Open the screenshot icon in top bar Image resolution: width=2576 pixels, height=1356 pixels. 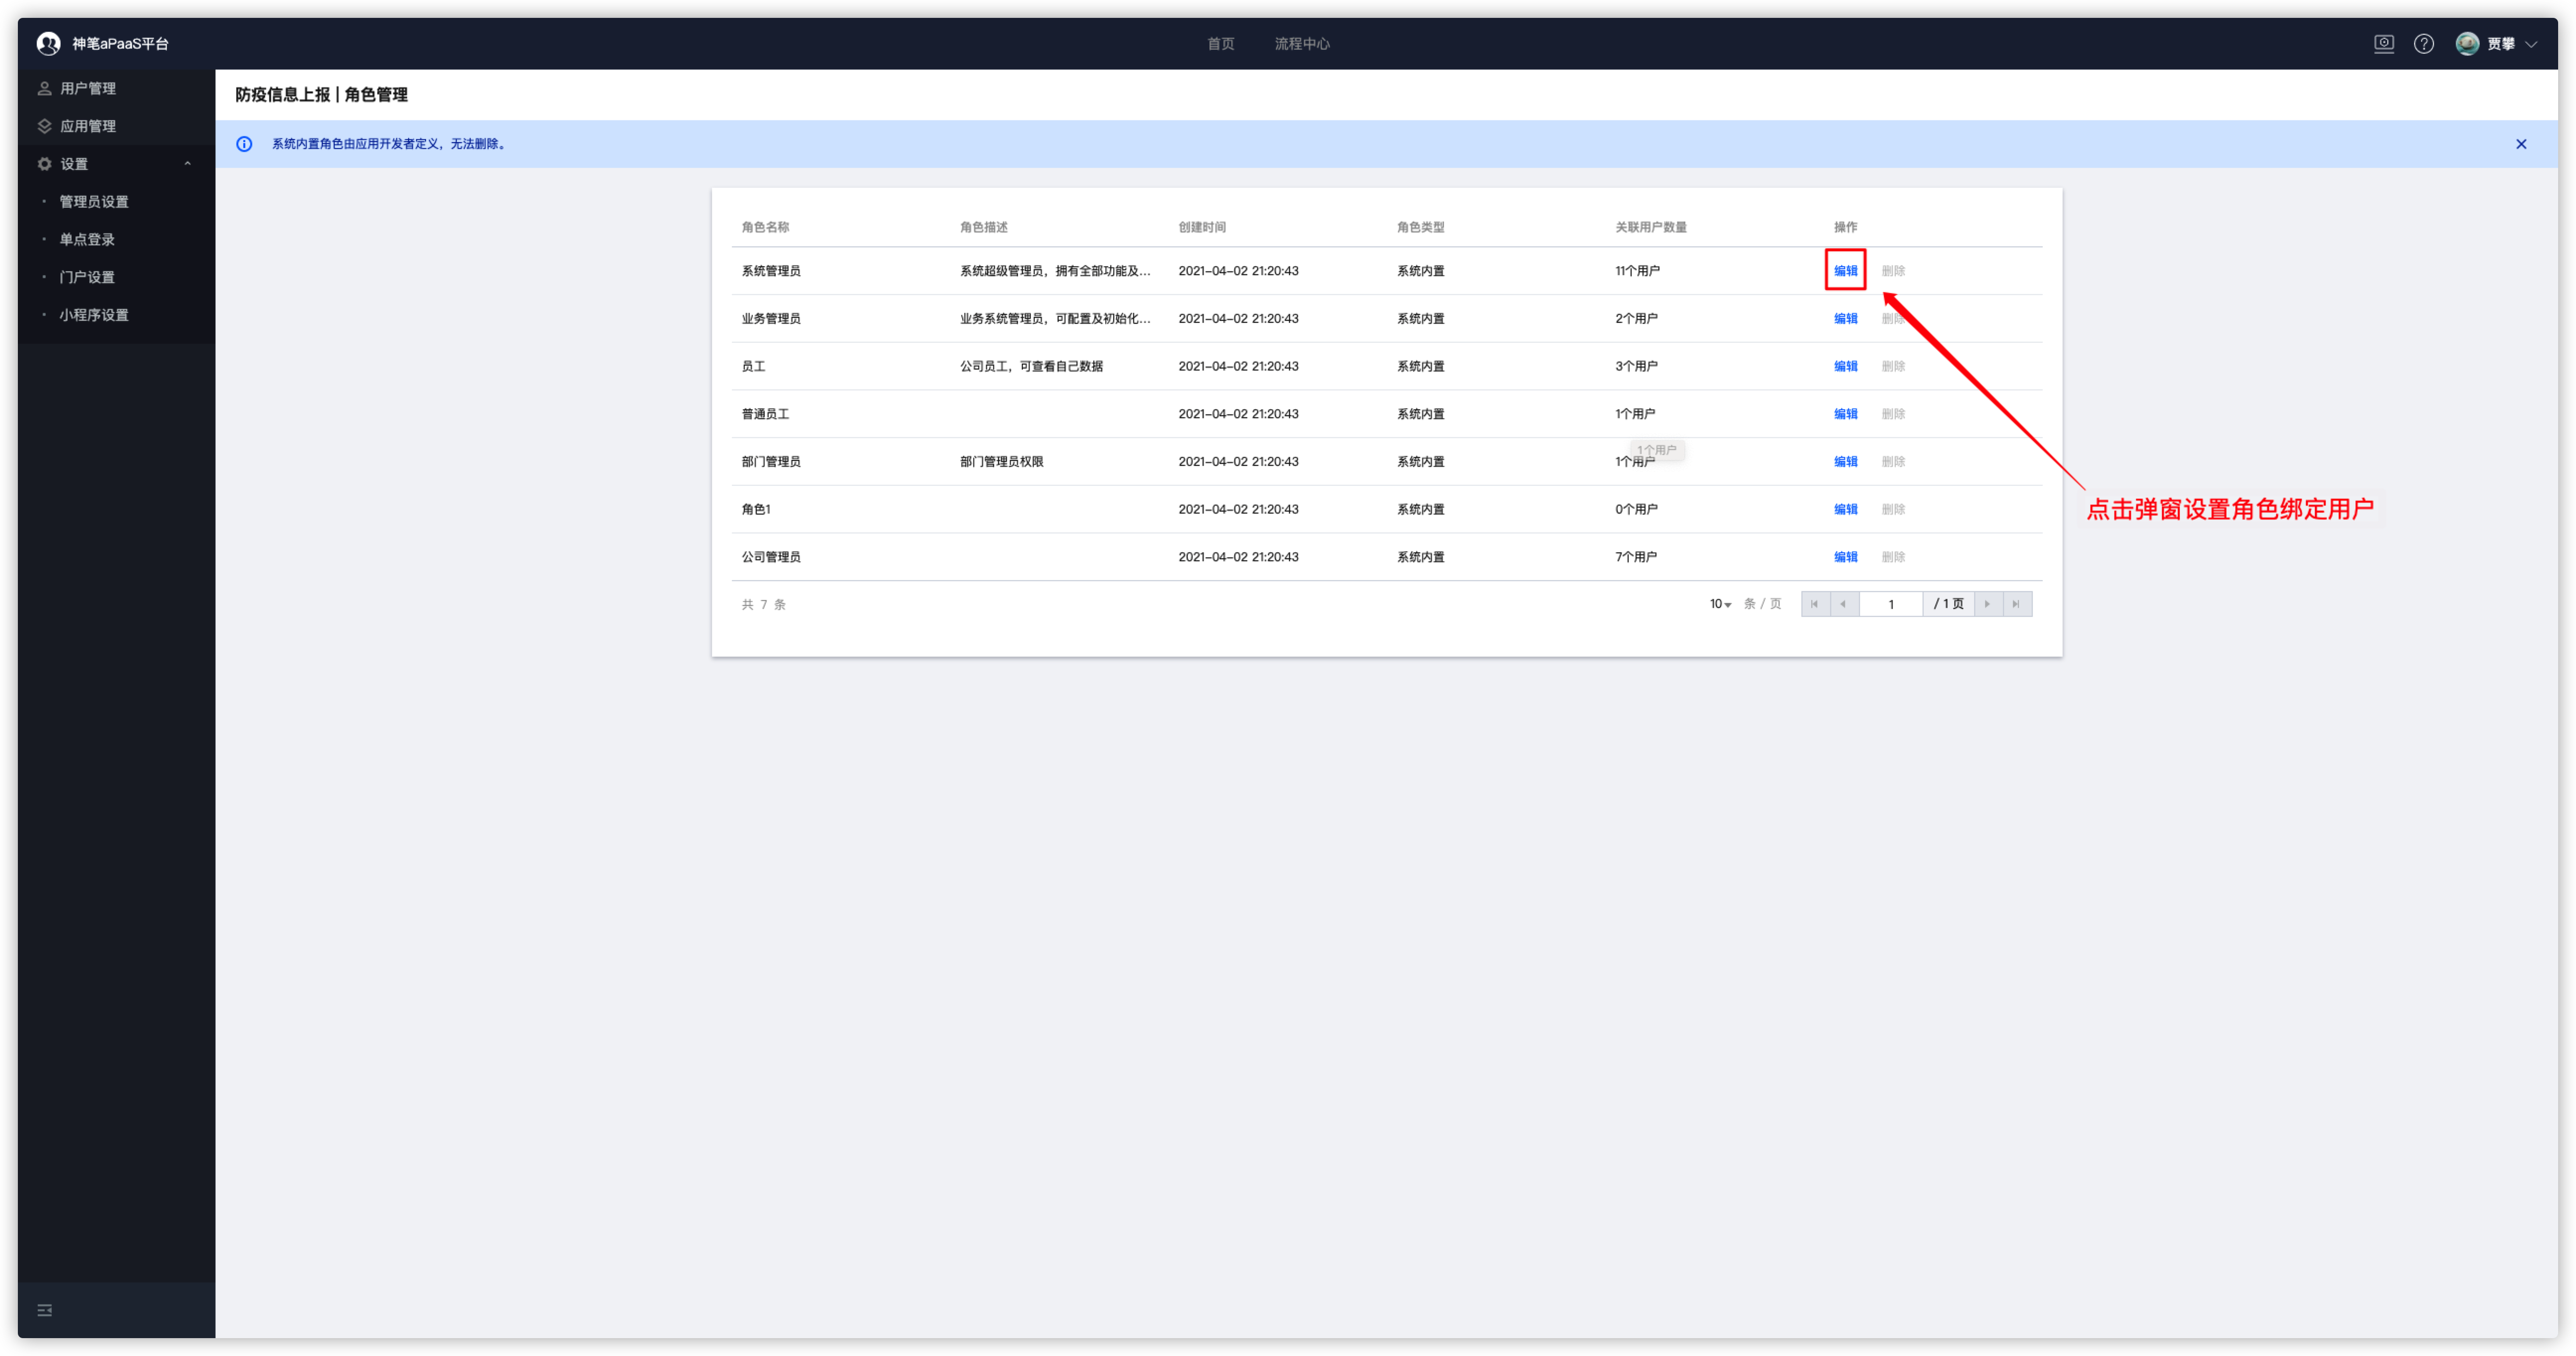[2384, 43]
